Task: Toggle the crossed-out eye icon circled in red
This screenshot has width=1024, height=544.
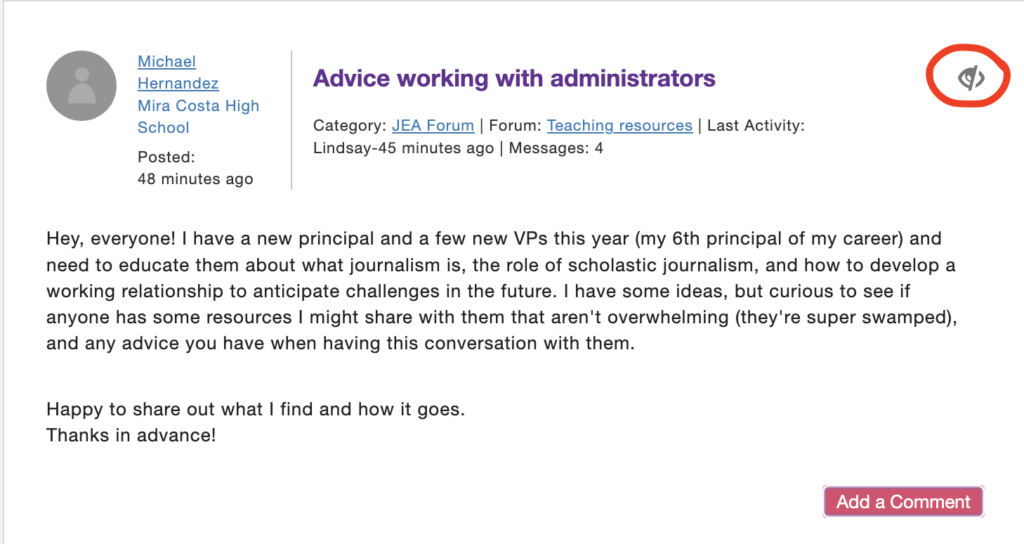Action: pos(971,78)
